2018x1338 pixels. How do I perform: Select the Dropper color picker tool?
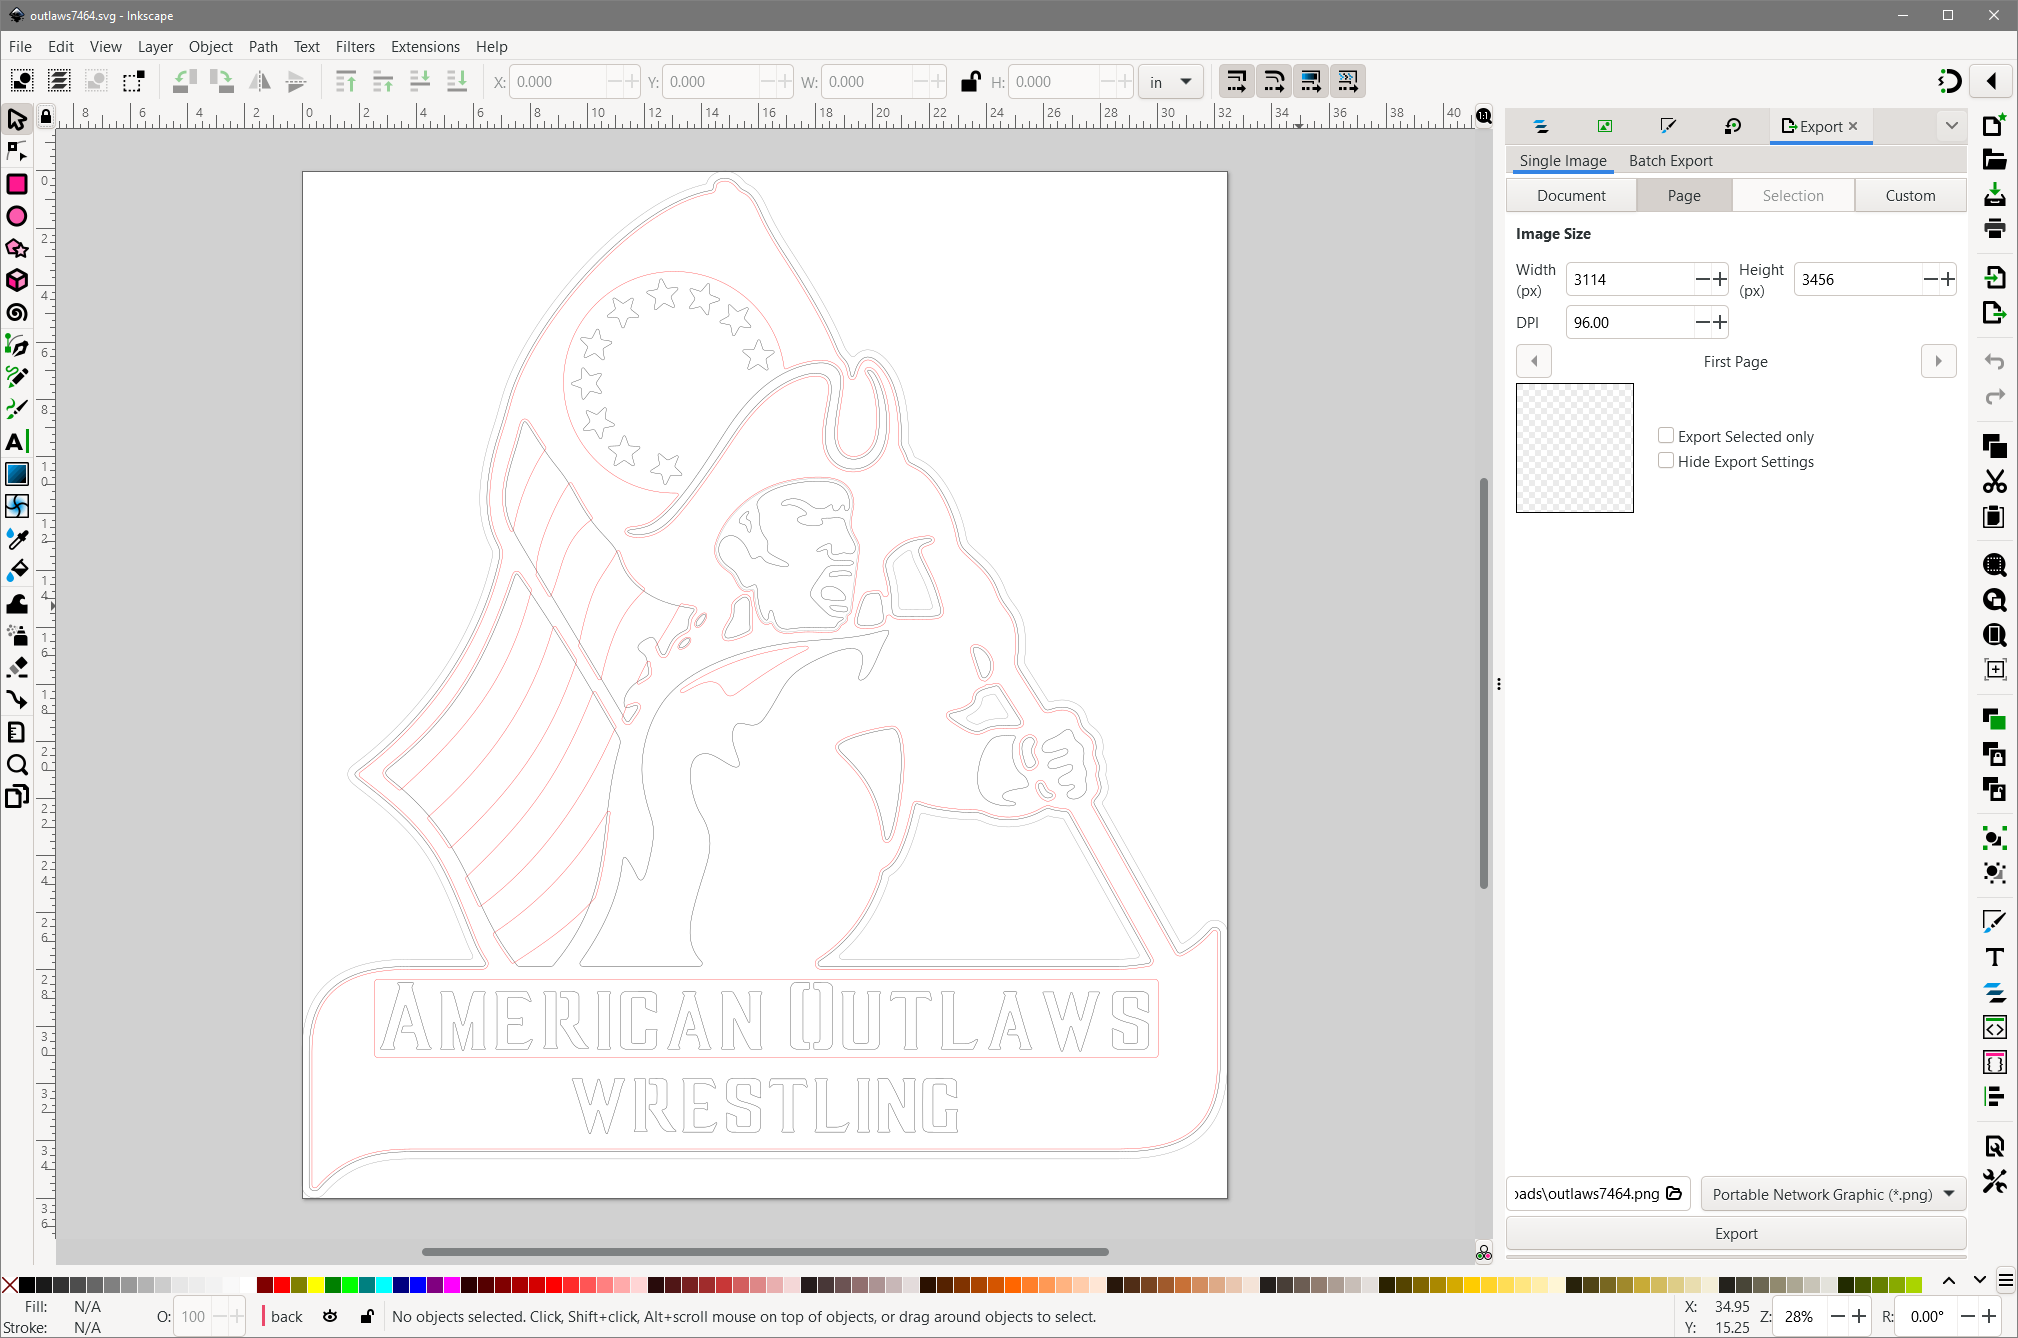17,539
